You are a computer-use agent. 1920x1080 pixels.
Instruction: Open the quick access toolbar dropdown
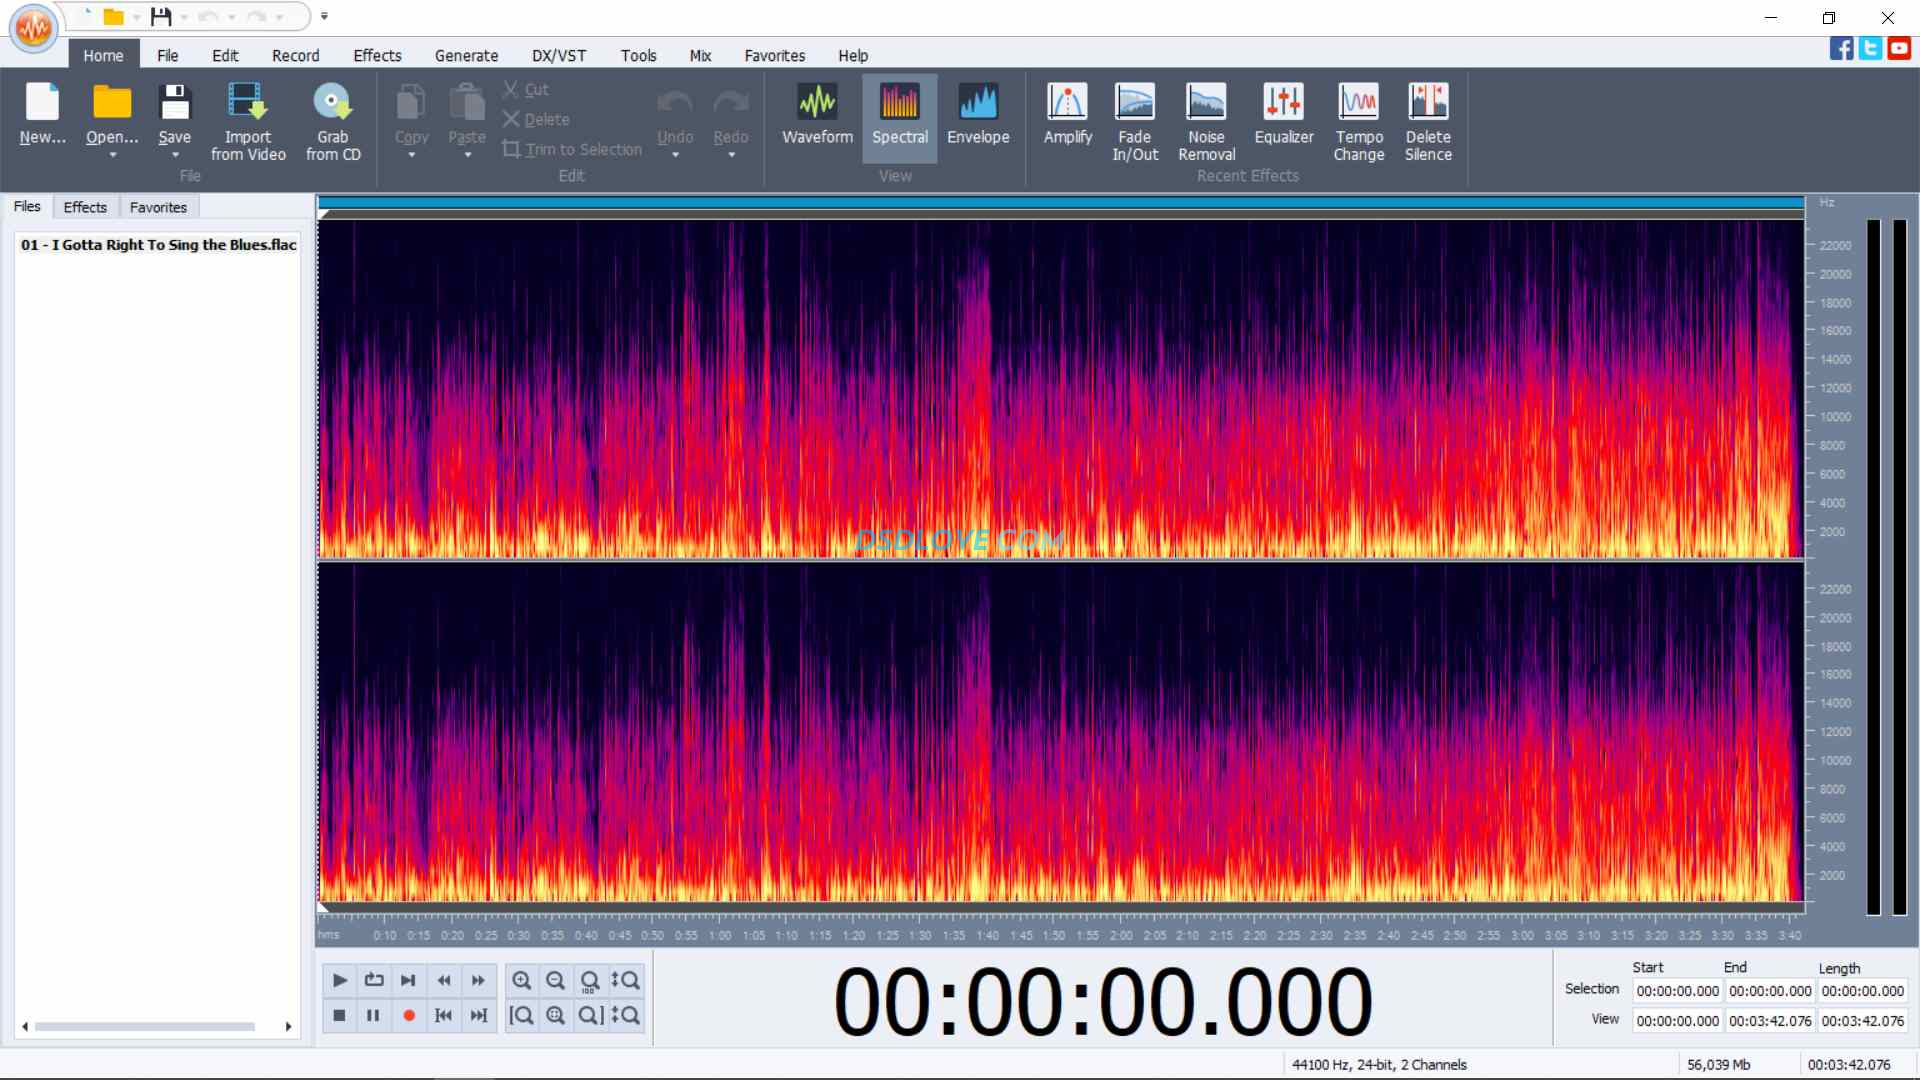tap(324, 16)
